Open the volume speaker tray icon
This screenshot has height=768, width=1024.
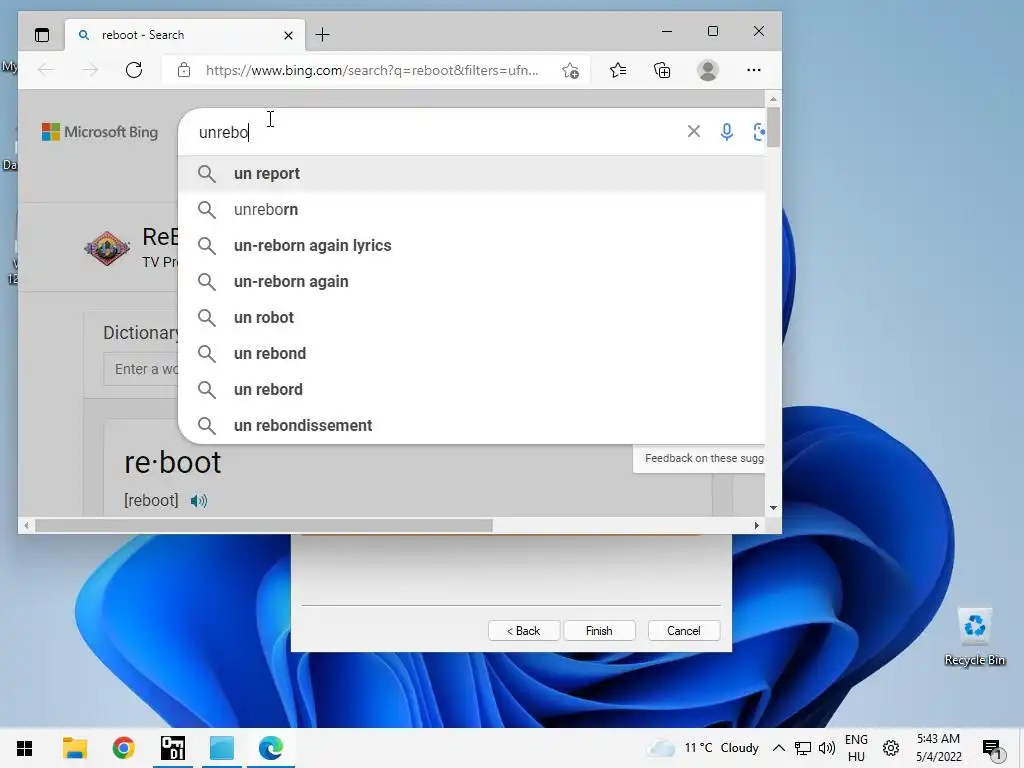point(827,748)
